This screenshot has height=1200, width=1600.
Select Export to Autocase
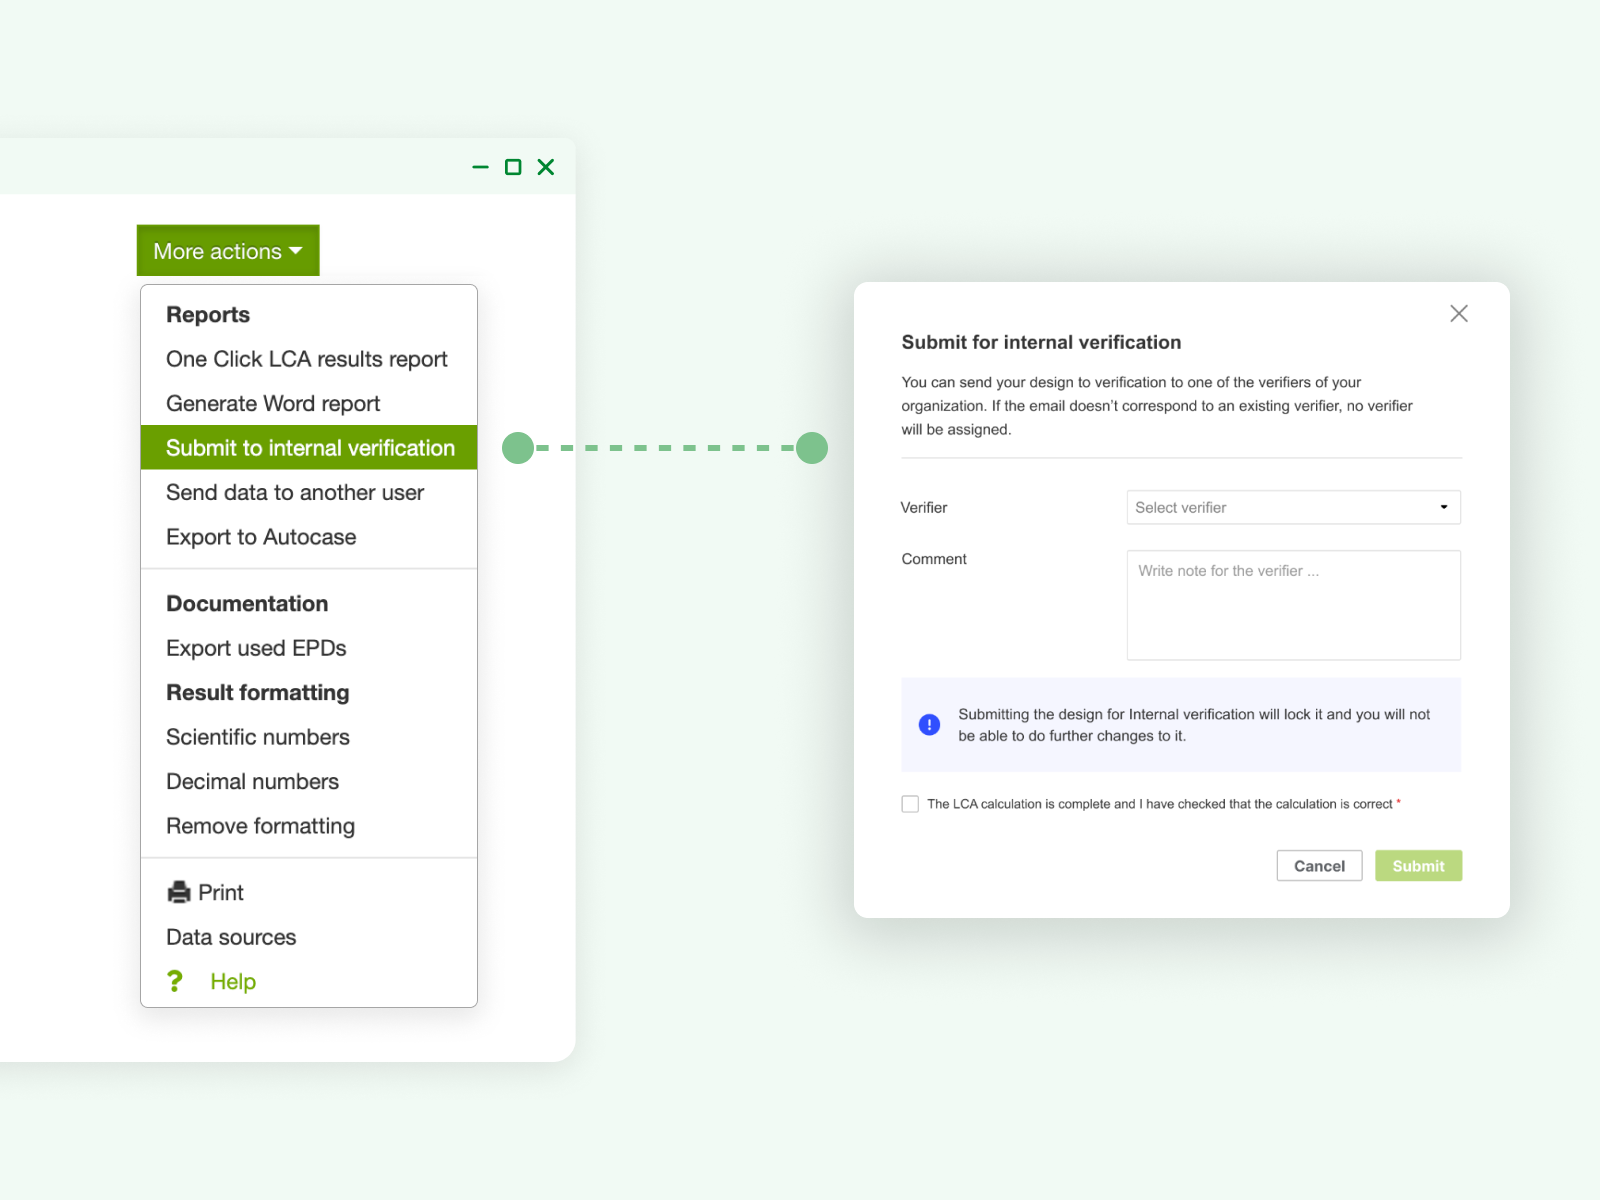261,537
